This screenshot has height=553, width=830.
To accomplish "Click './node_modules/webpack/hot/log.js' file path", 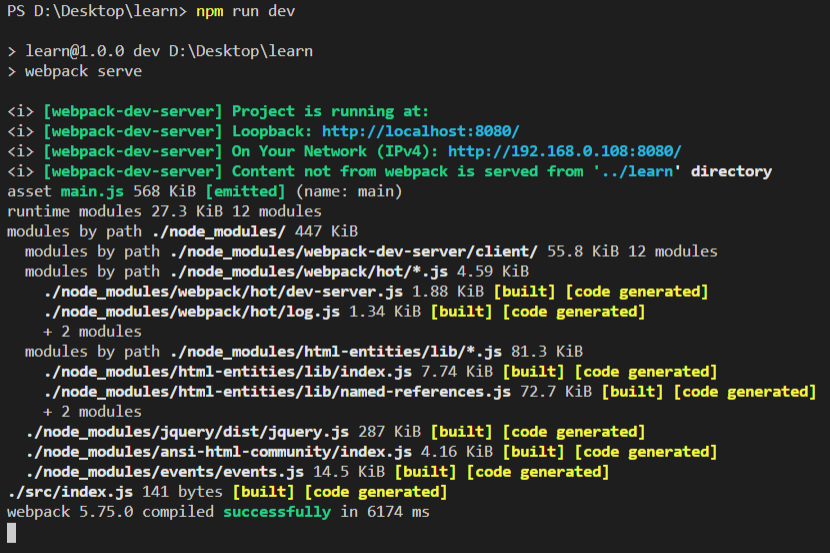I will (x=192, y=312).
